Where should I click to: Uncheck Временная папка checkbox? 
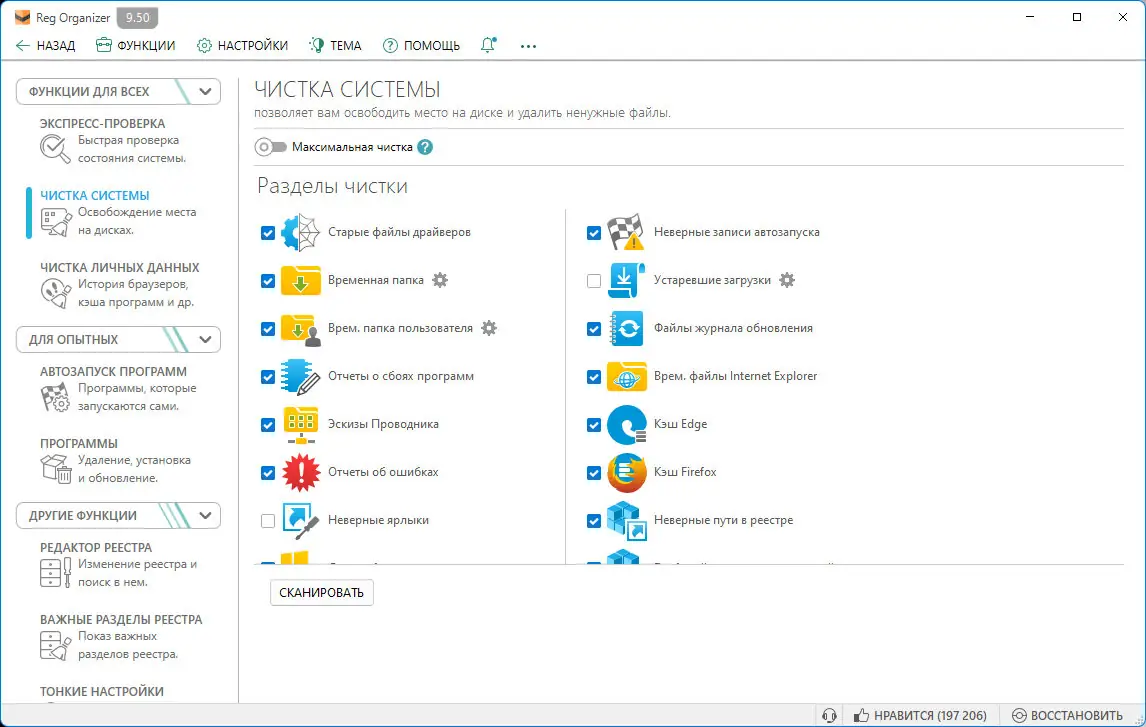tap(267, 281)
